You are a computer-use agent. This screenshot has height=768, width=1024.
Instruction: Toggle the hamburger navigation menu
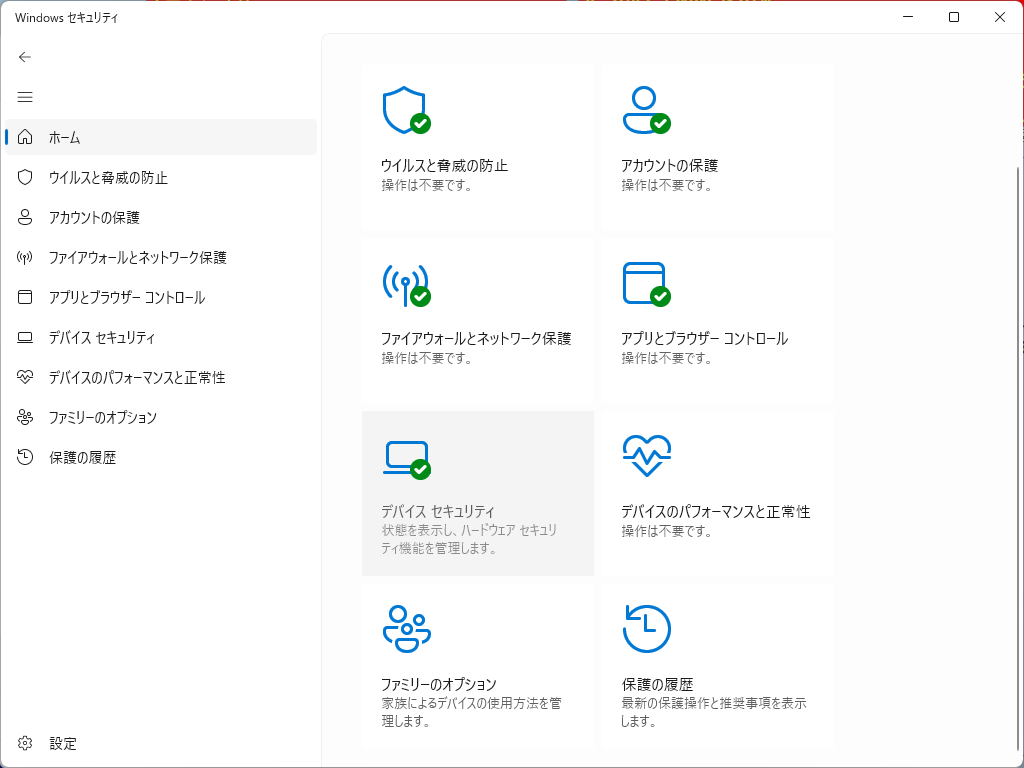[25, 97]
